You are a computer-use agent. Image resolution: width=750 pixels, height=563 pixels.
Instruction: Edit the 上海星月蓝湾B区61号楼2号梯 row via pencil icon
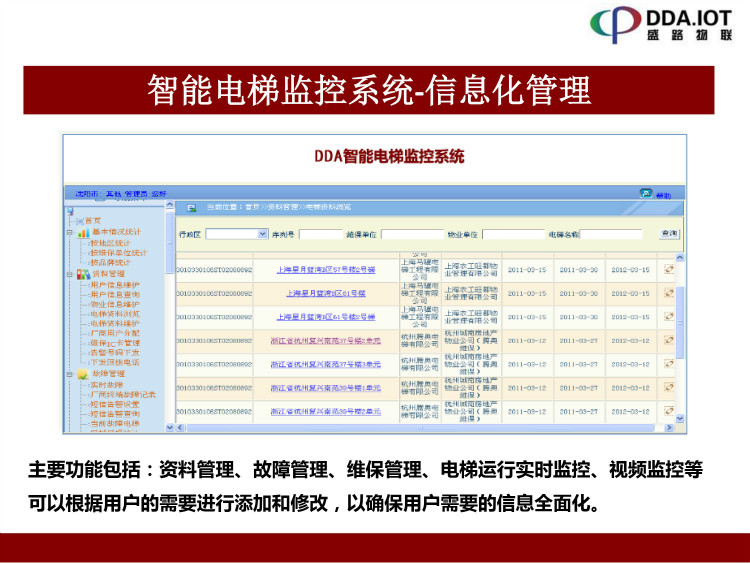(669, 316)
